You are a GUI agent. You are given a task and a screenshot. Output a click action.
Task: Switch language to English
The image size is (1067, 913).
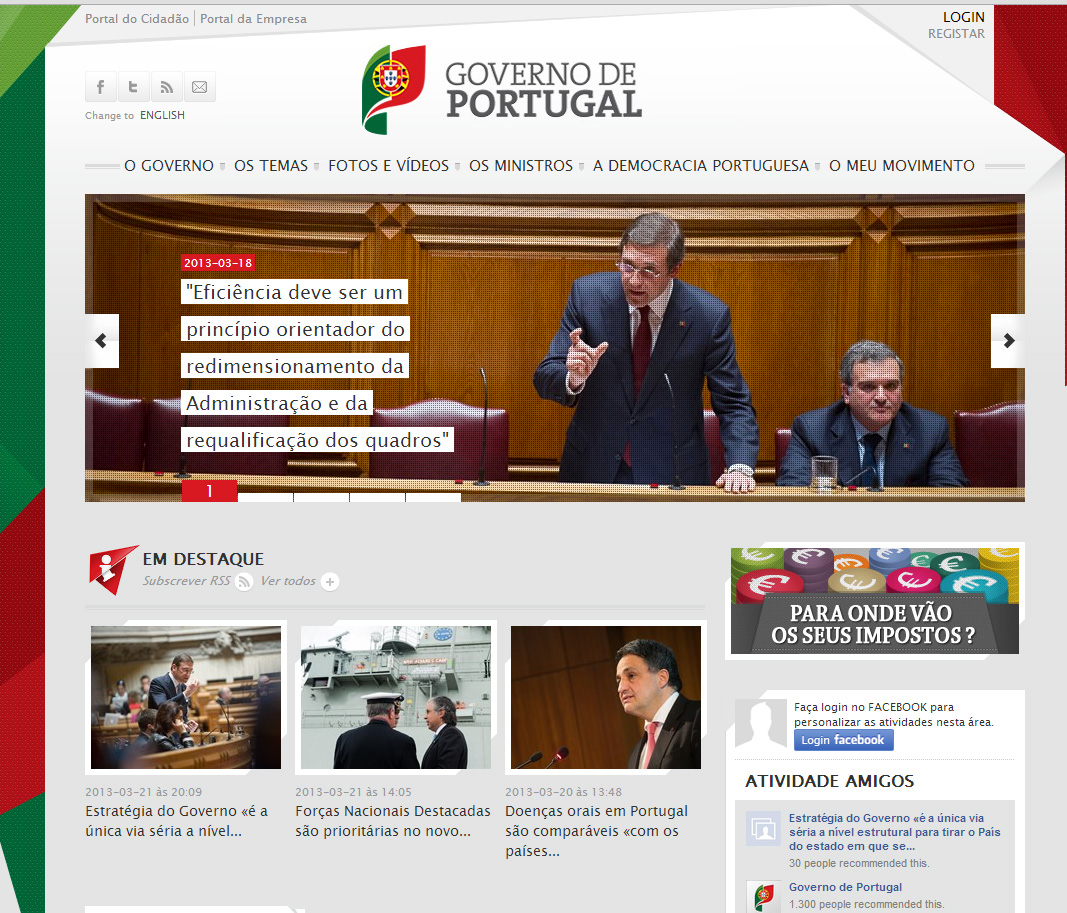(x=162, y=115)
